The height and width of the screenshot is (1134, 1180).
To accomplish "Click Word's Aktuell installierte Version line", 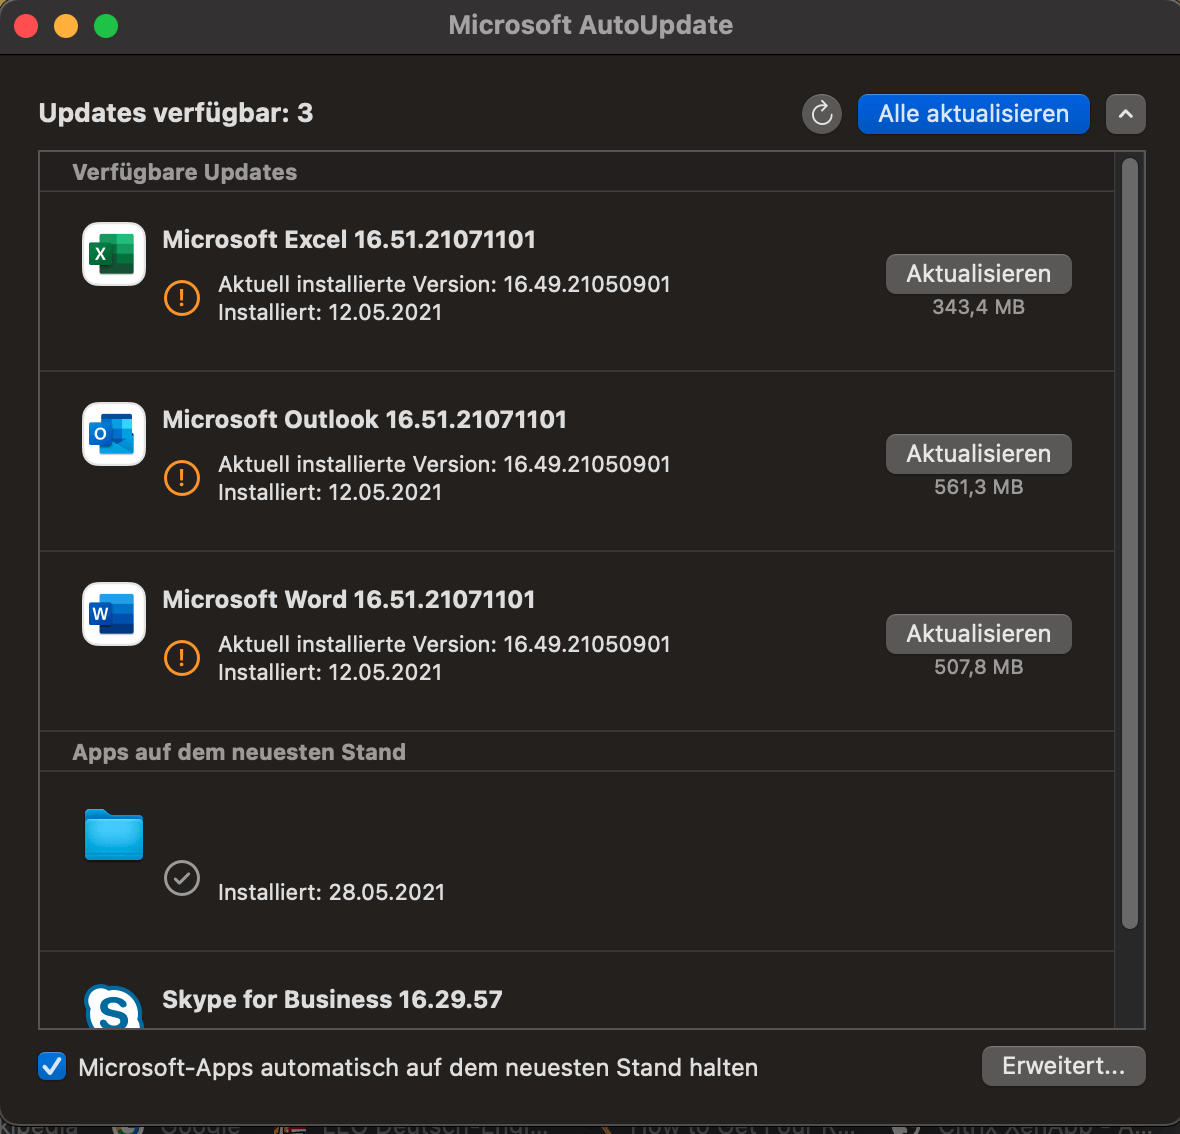I will 444,644.
